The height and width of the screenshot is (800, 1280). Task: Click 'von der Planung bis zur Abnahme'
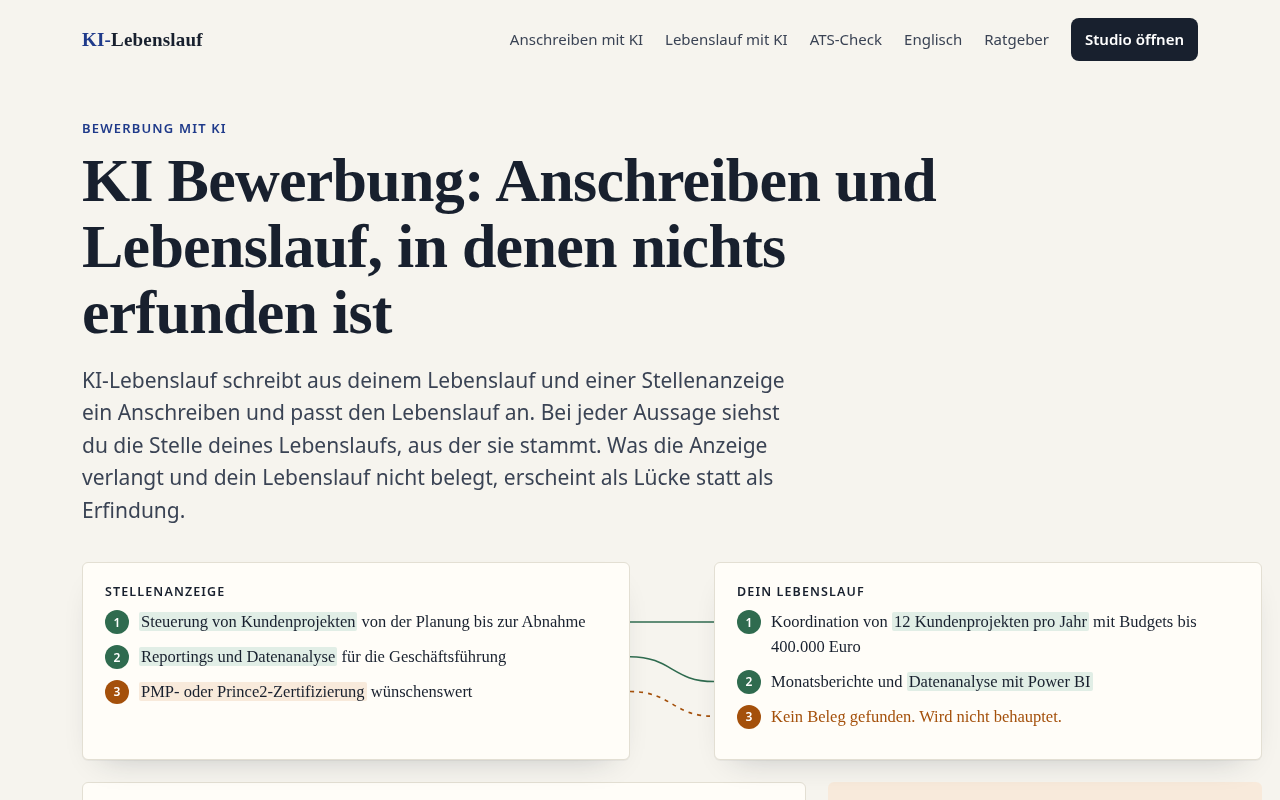coord(474,622)
